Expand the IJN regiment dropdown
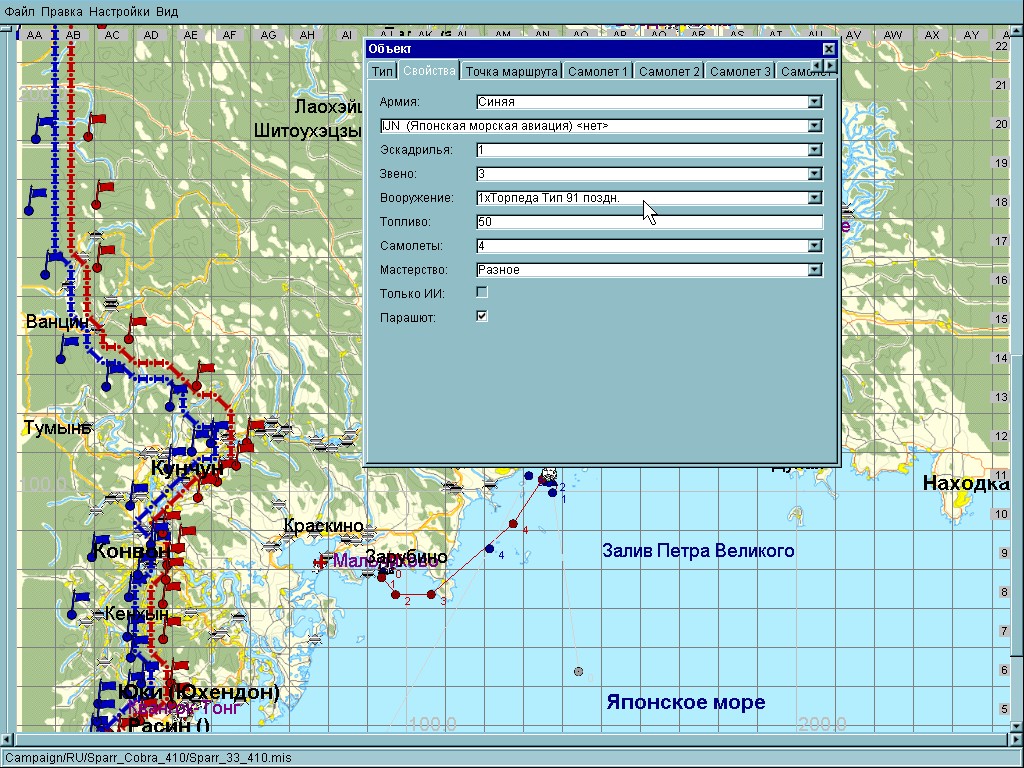The width and height of the screenshot is (1024, 768). 815,126
